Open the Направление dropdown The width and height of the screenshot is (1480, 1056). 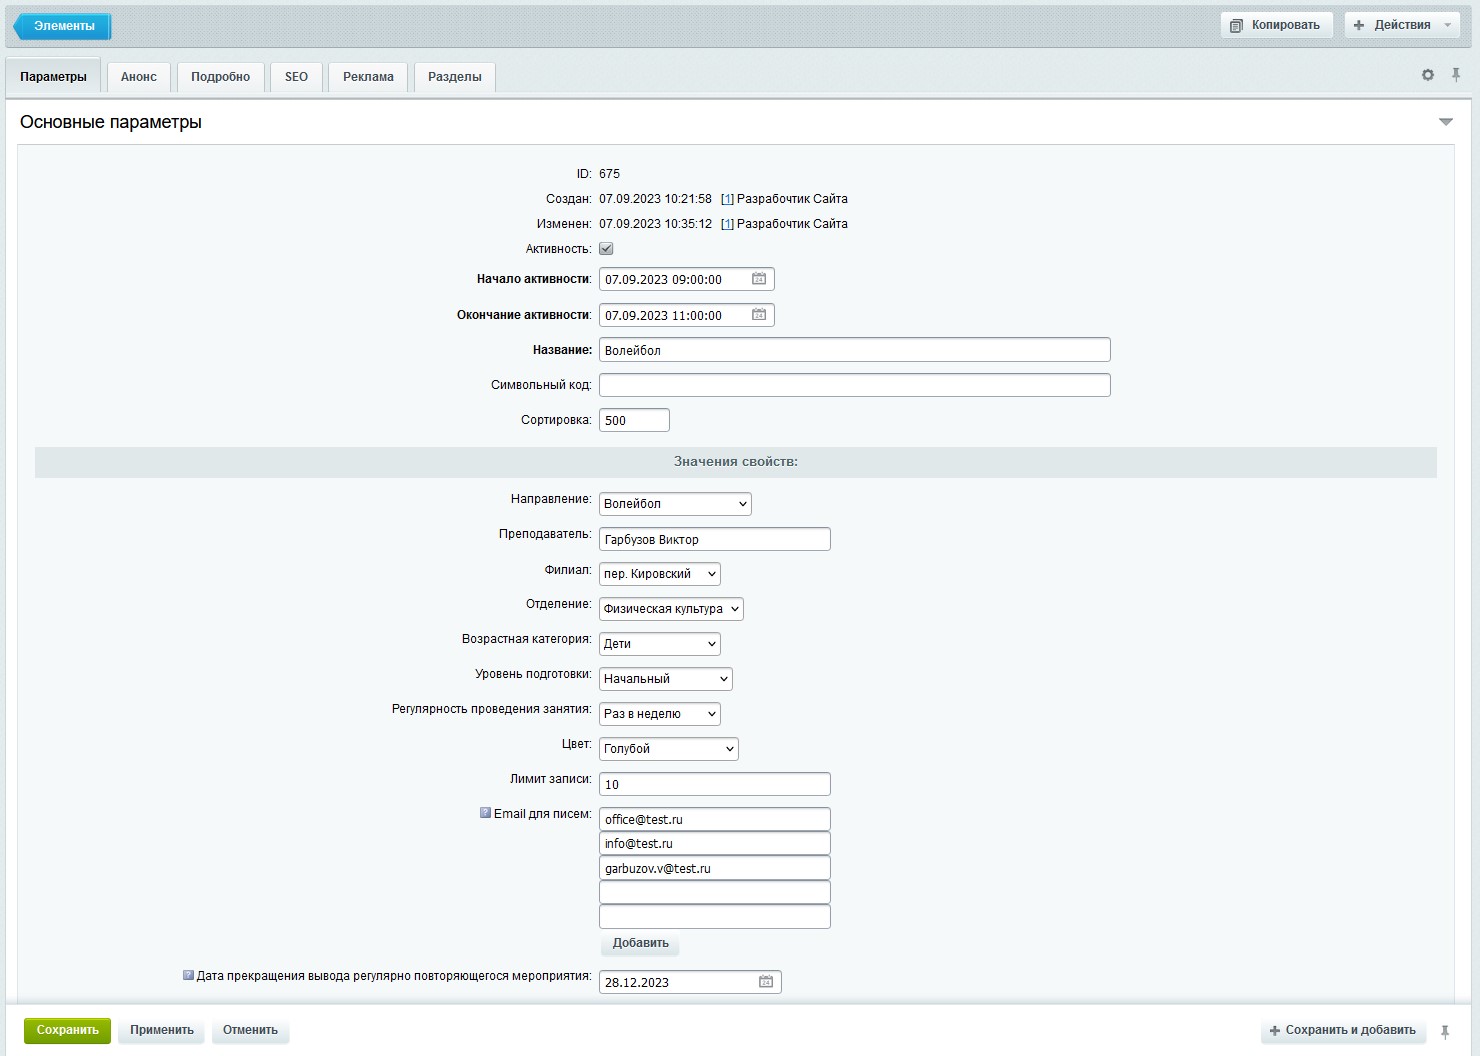point(675,504)
